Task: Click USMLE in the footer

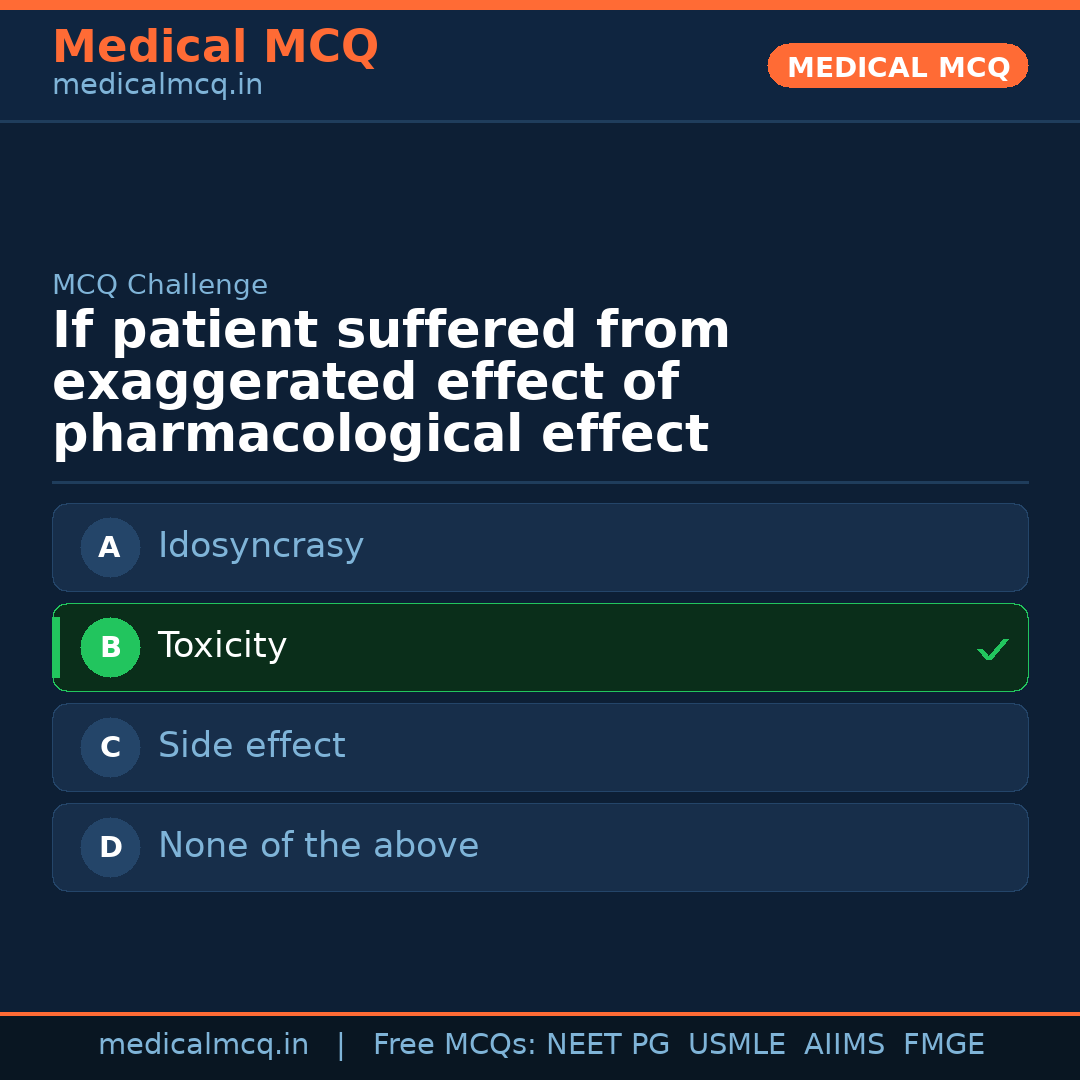Action: pos(737,1043)
